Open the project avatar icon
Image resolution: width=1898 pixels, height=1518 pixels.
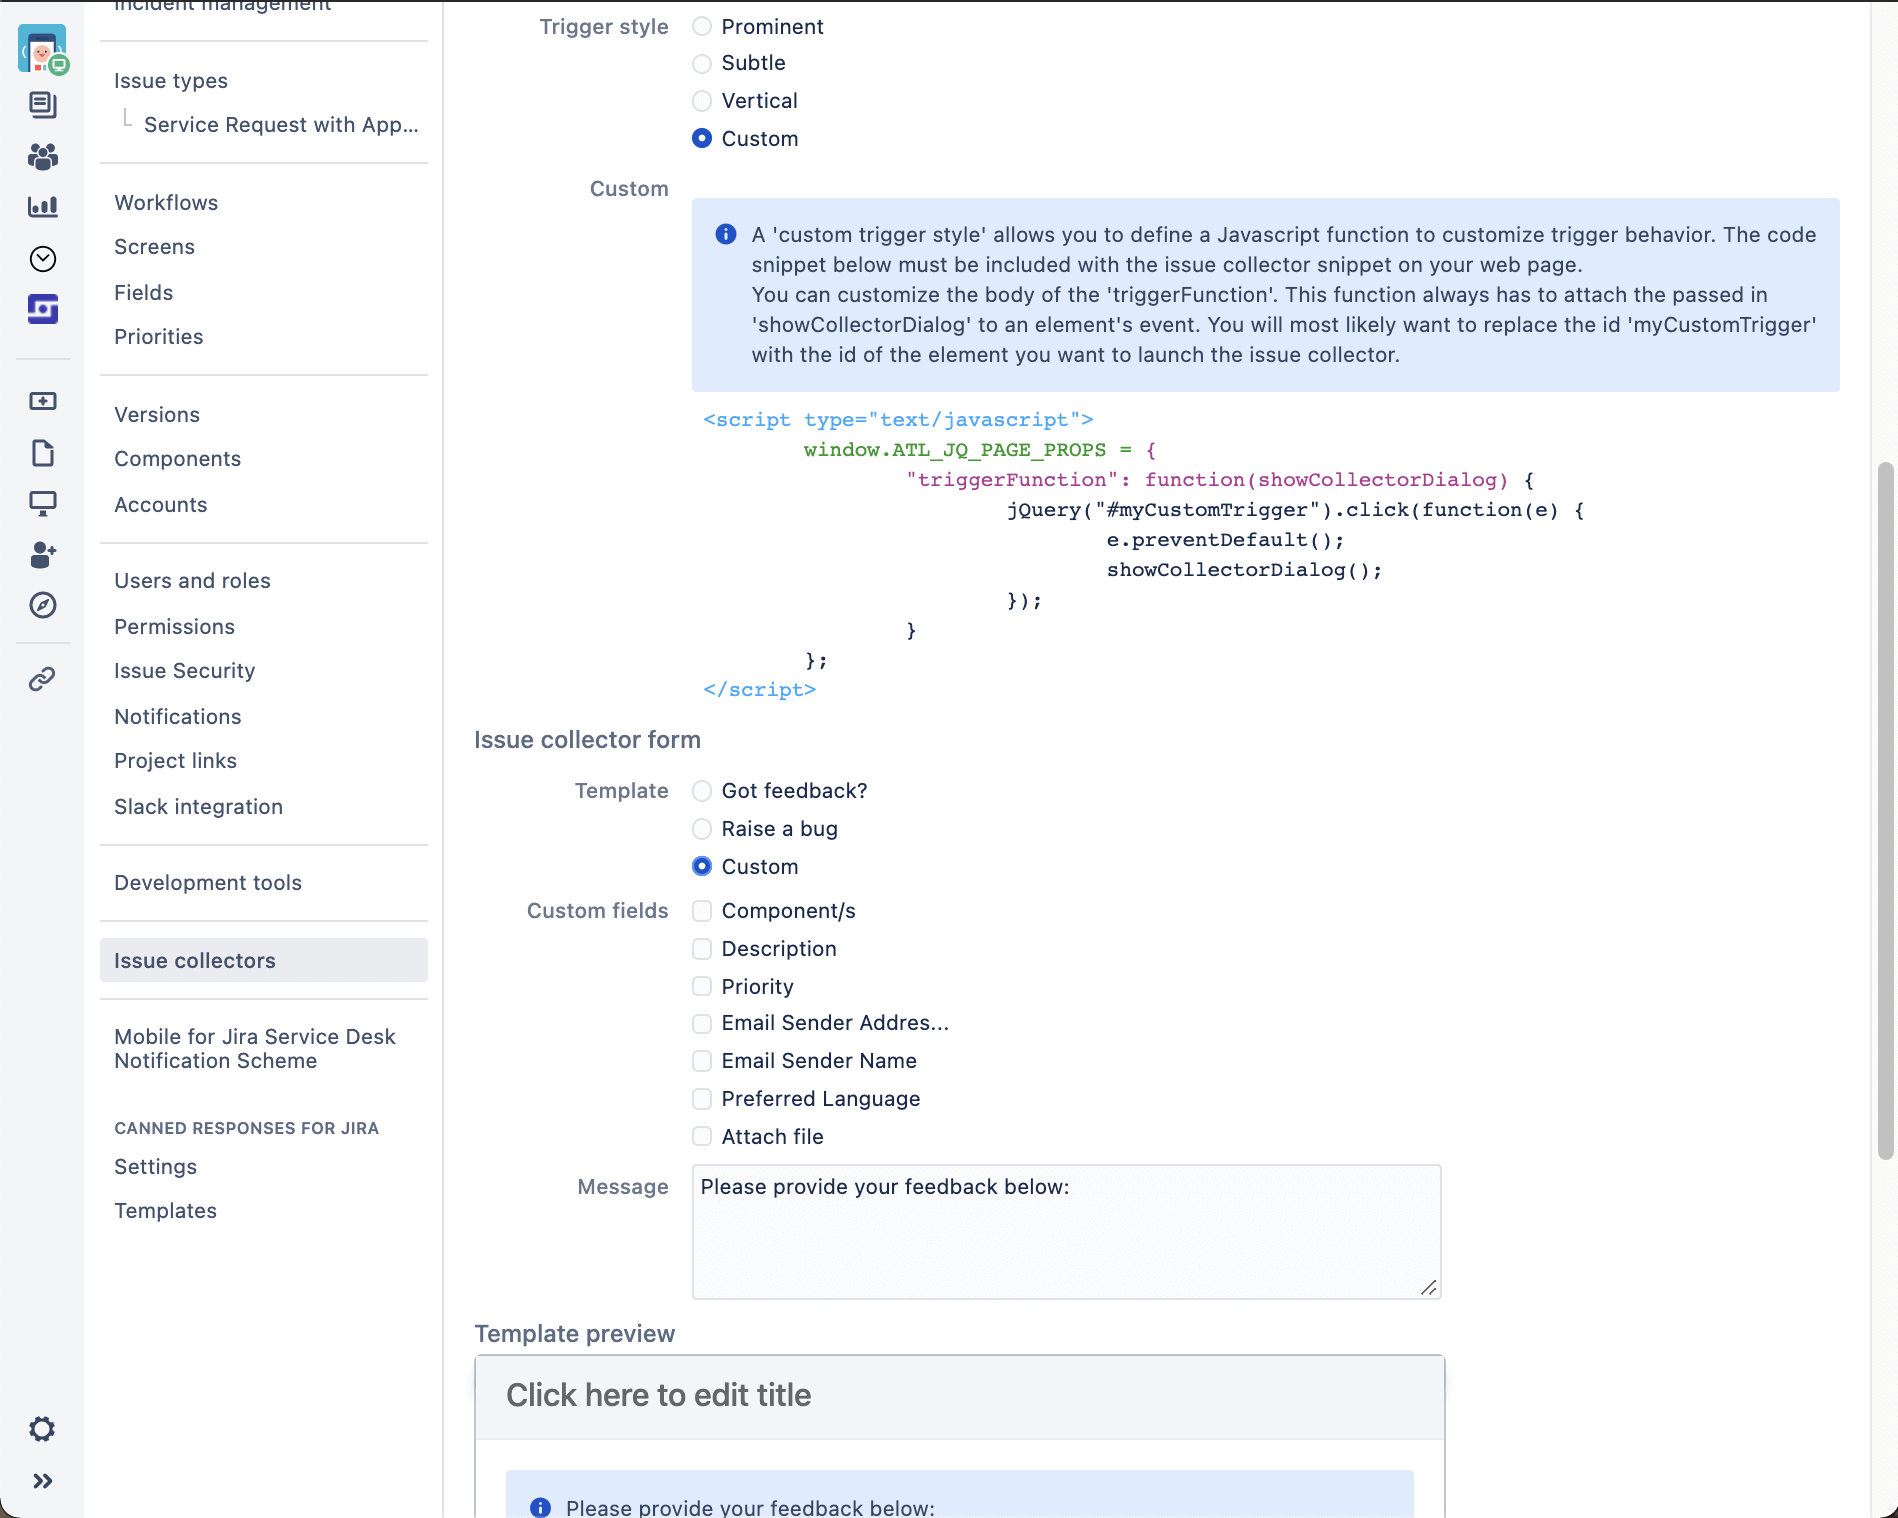[x=42, y=49]
